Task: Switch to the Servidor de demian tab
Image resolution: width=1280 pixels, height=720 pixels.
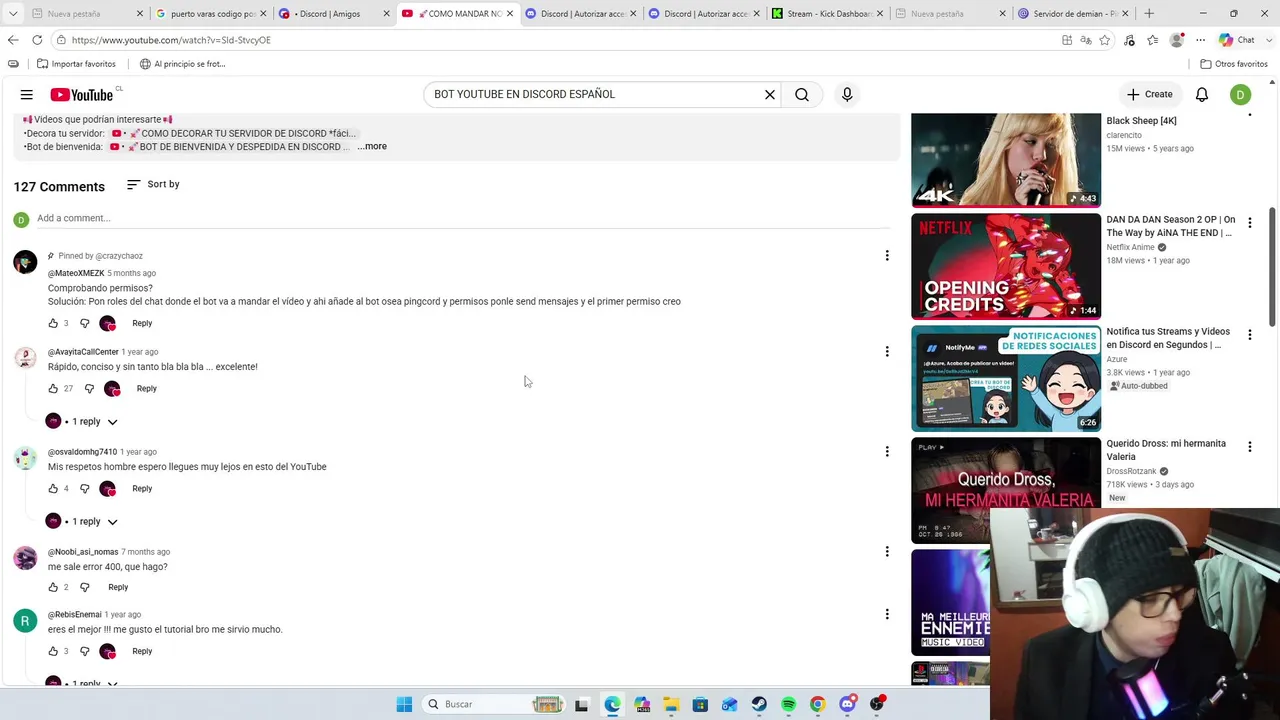Action: [x=1073, y=14]
